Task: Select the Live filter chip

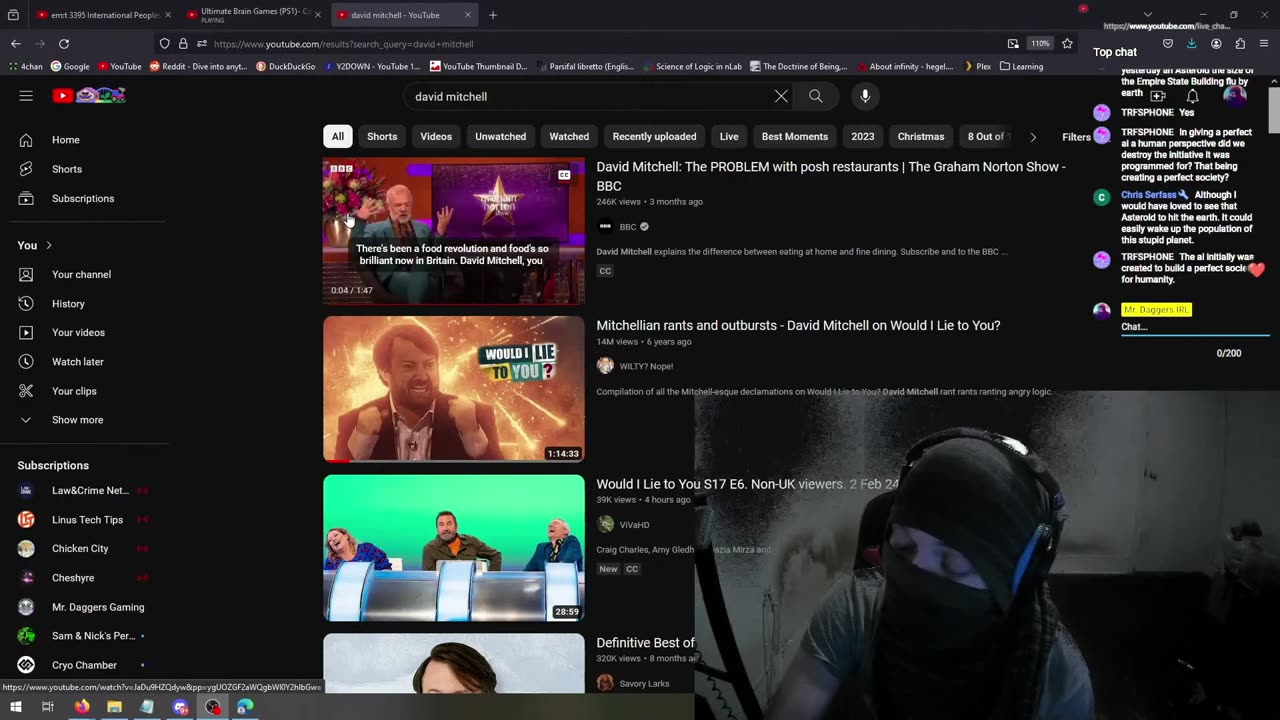Action: coord(729,136)
